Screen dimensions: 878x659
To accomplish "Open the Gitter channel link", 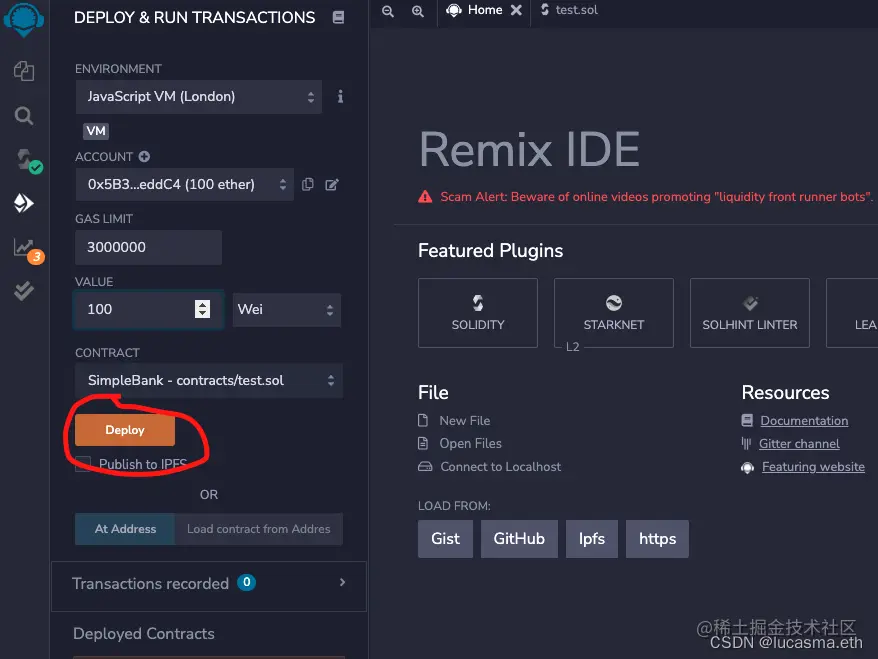I will (799, 443).
